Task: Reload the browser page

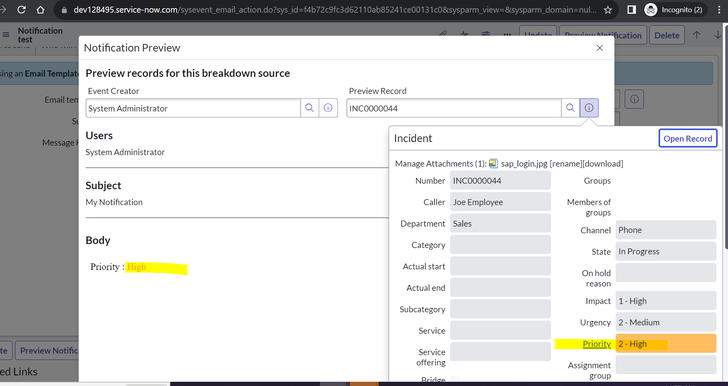Action: point(21,10)
